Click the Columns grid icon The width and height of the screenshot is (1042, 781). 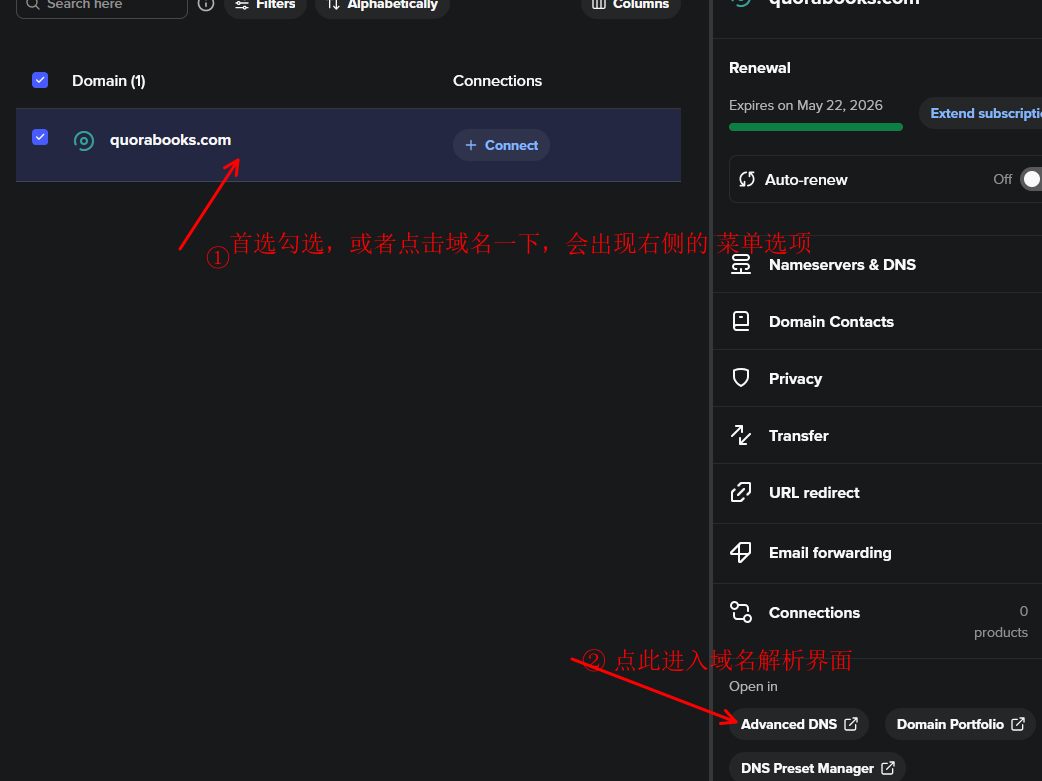click(599, 5)
